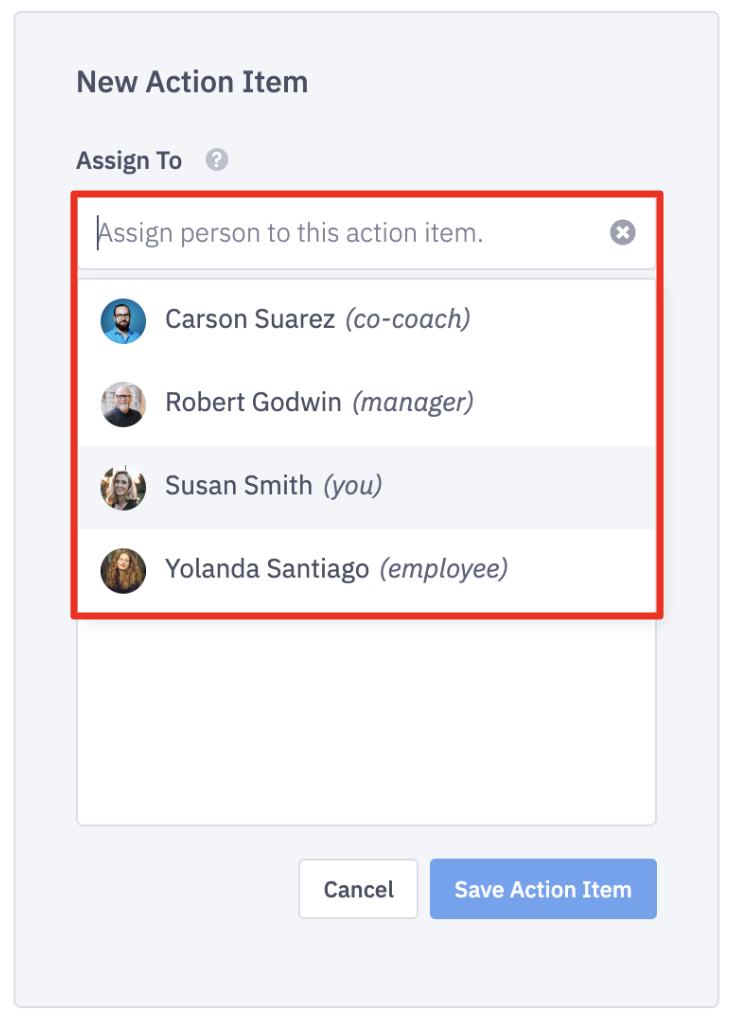Screen dimensions: 736x1026
Task: Click Yolanda Santiago's avatar photo
Action: coord(123,570)
